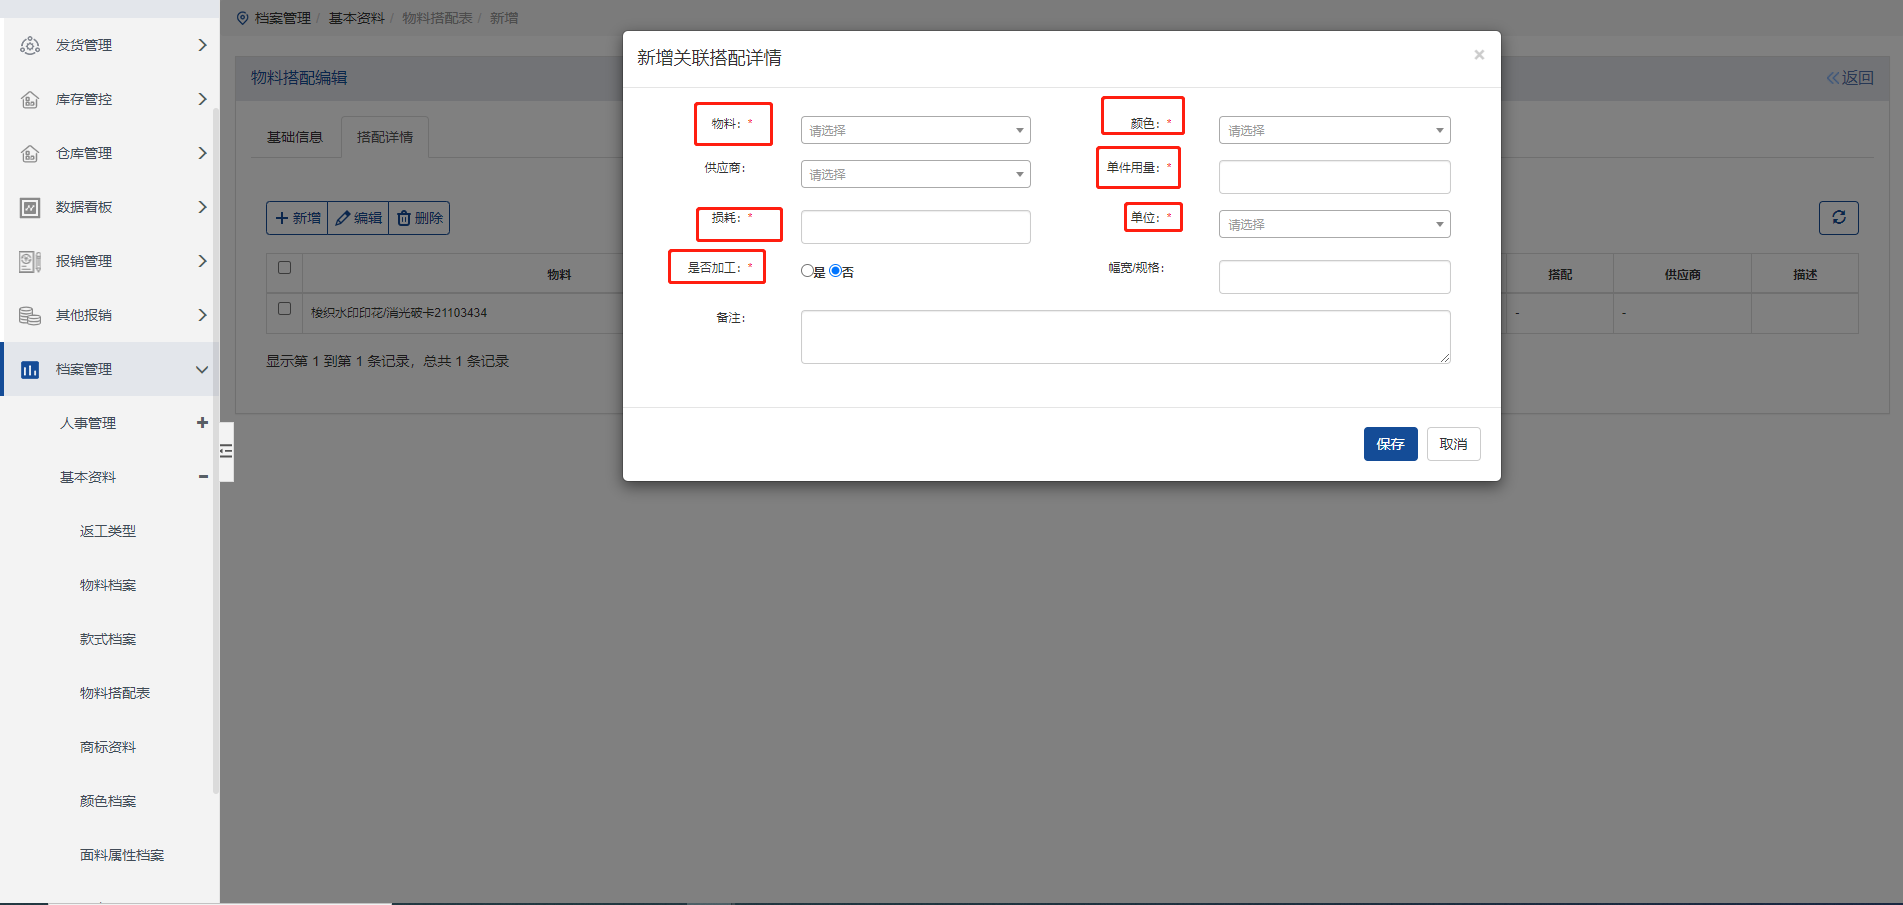Click the 档案管理 bar chart icon

point(30,369)
